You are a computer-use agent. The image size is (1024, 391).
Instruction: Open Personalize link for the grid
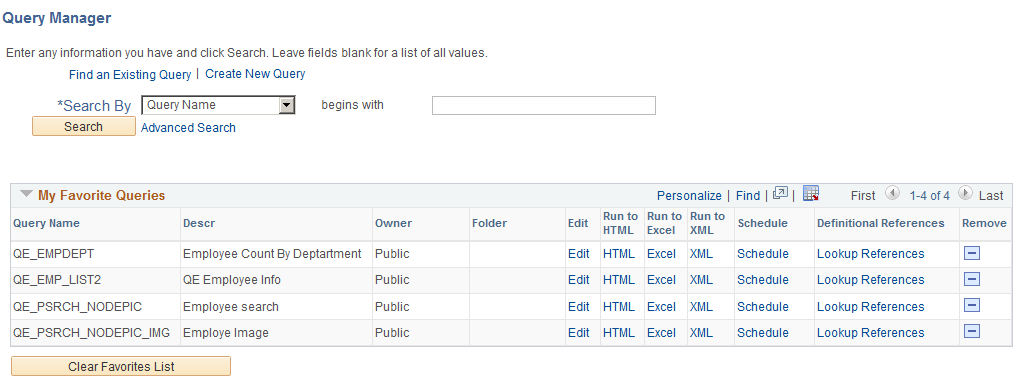(x=689, y=195)
